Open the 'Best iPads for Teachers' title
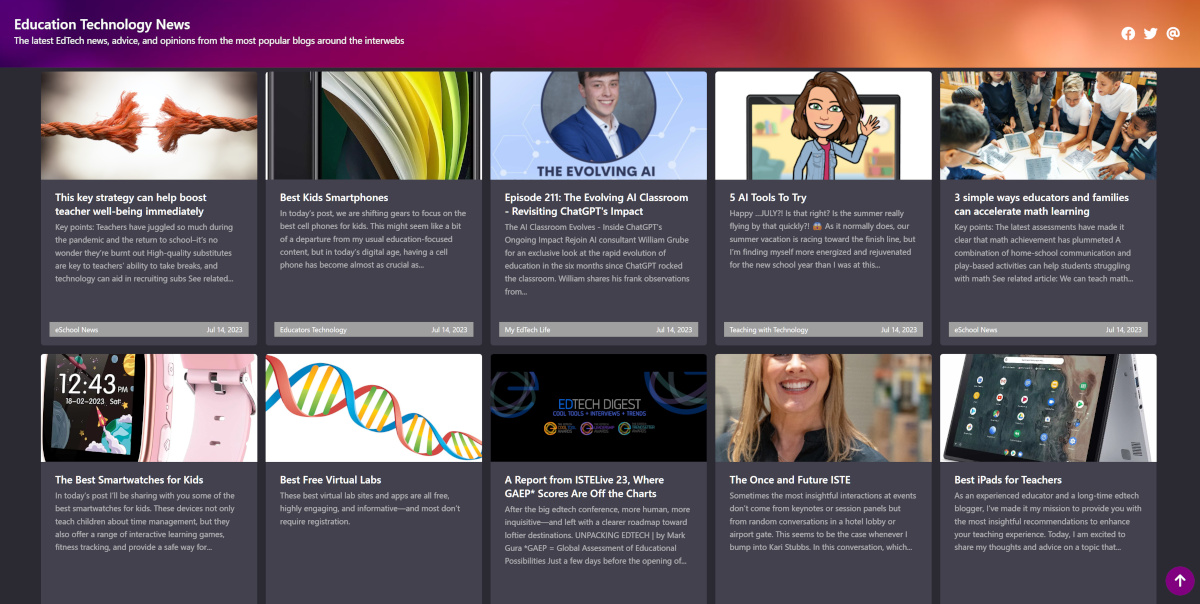This screenshot has height=604, width=1200. coord(1008,480)
